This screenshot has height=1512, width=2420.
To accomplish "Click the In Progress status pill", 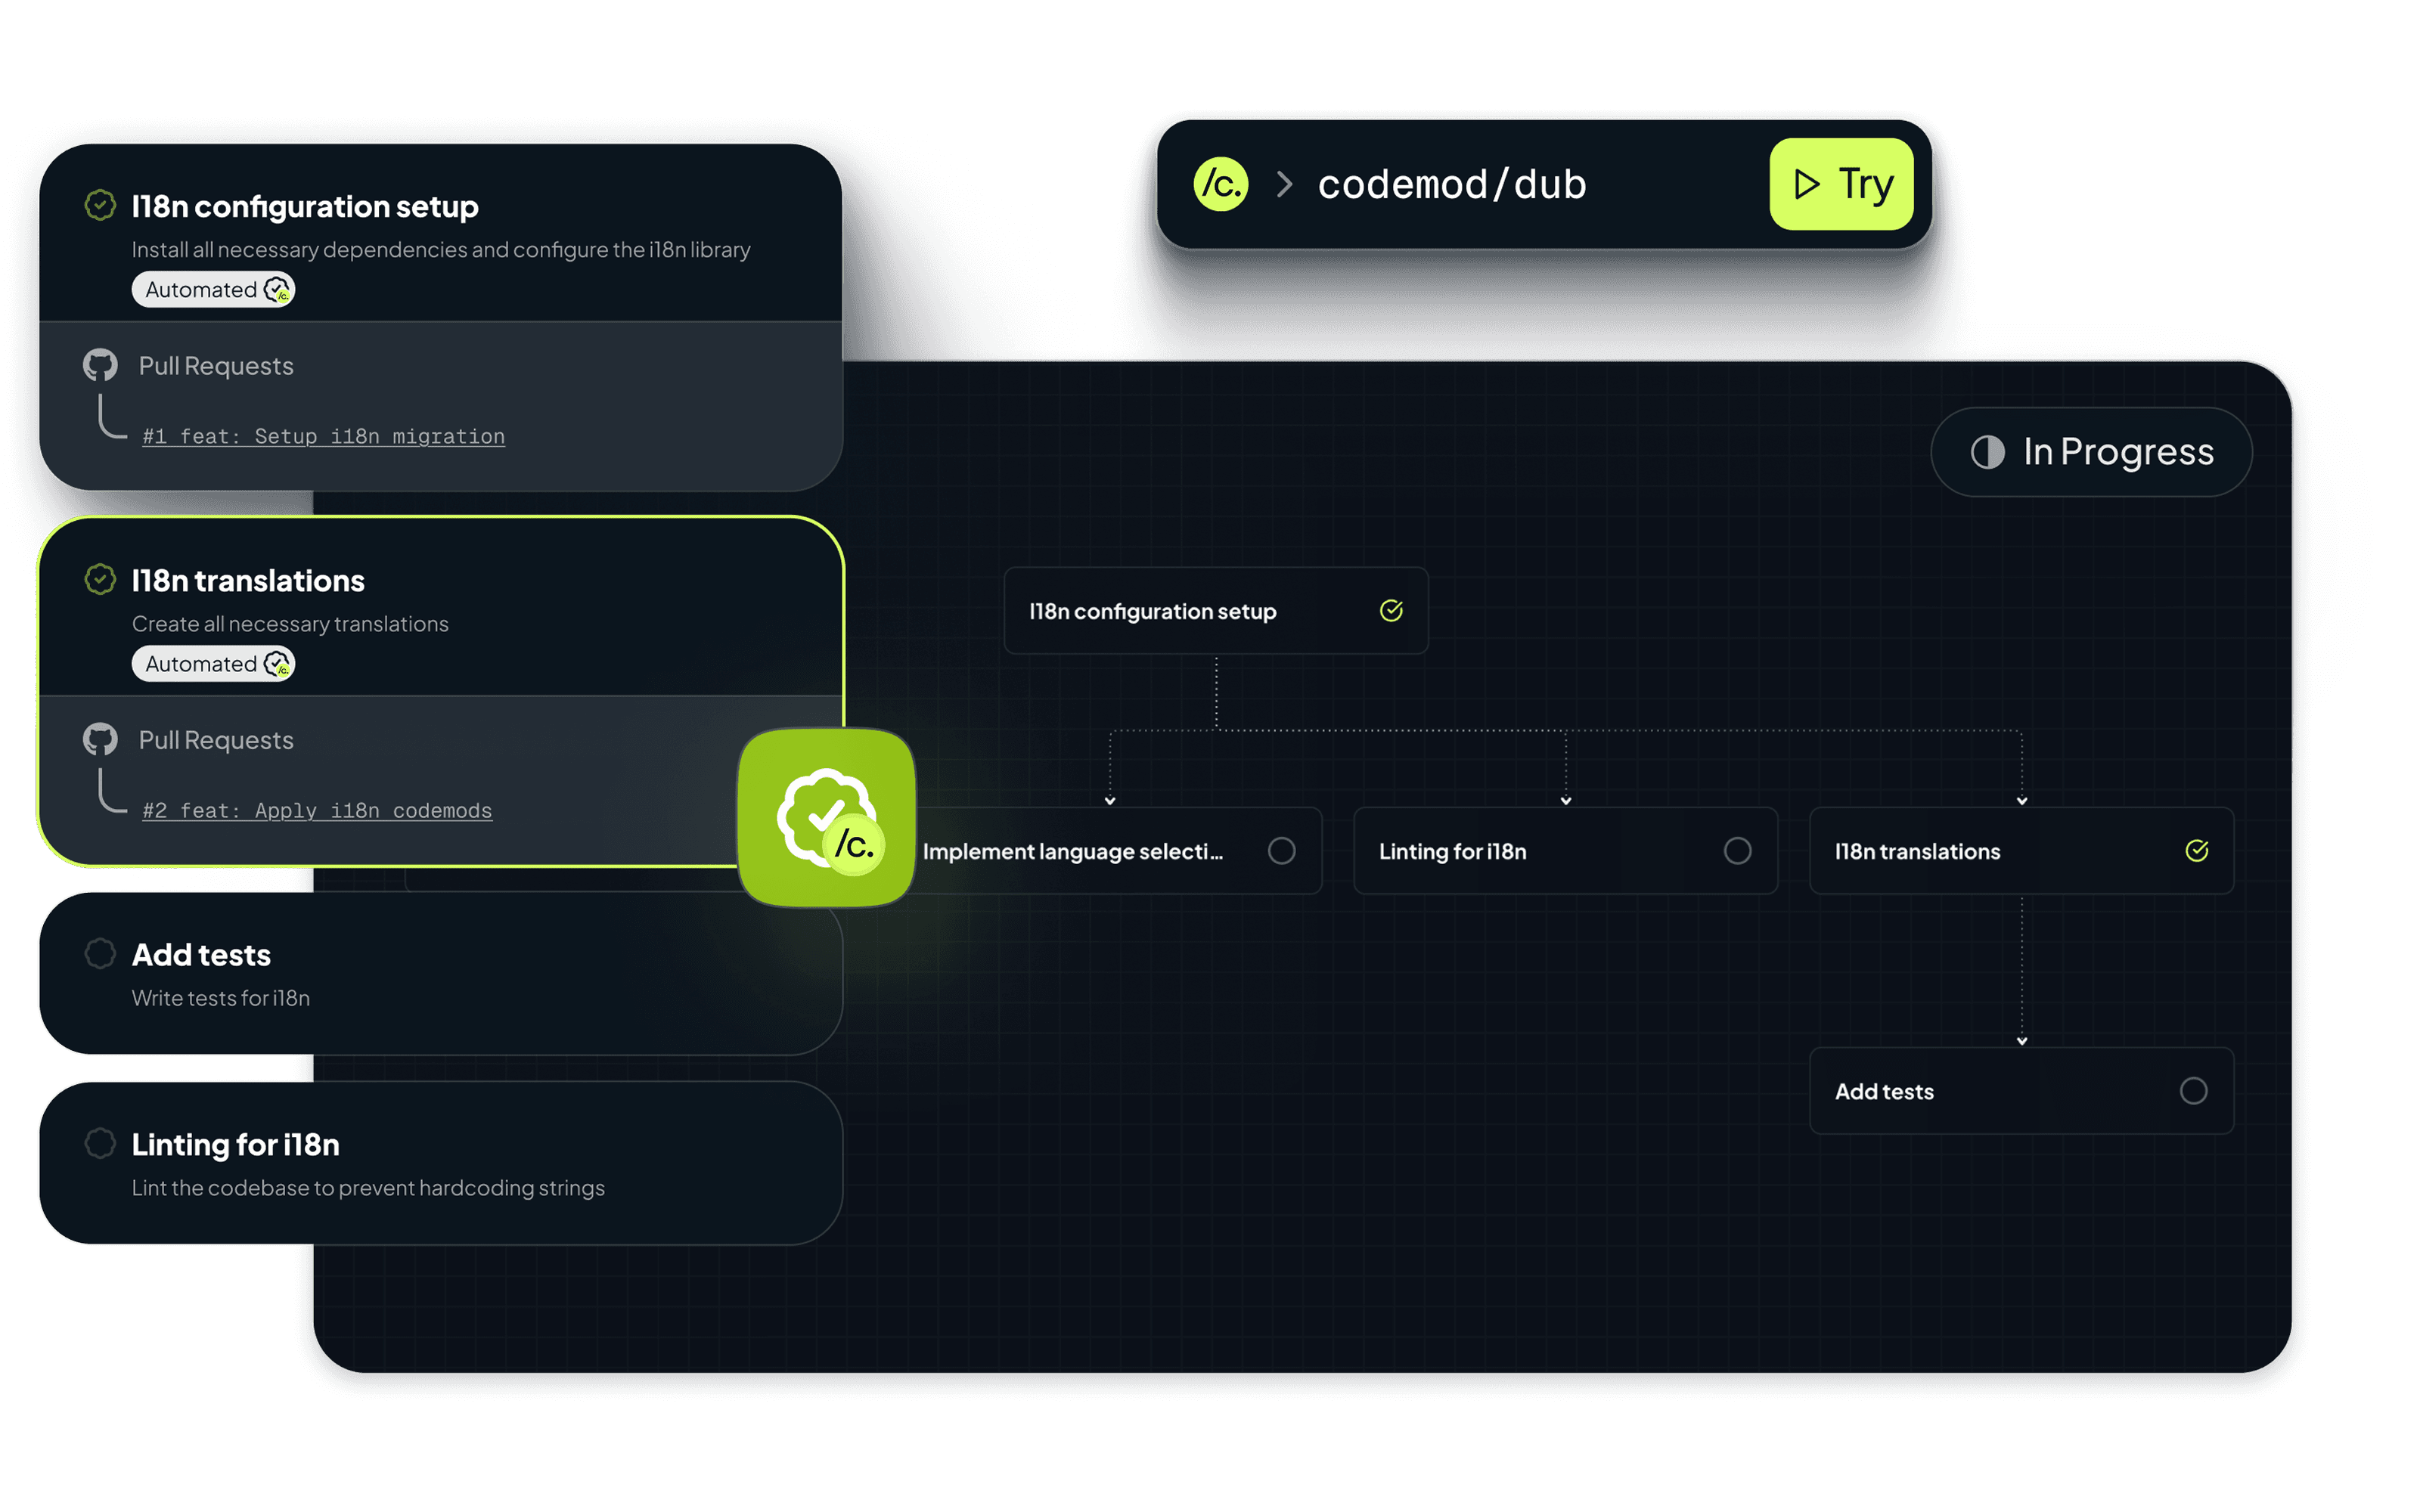I will [2091, 452].
